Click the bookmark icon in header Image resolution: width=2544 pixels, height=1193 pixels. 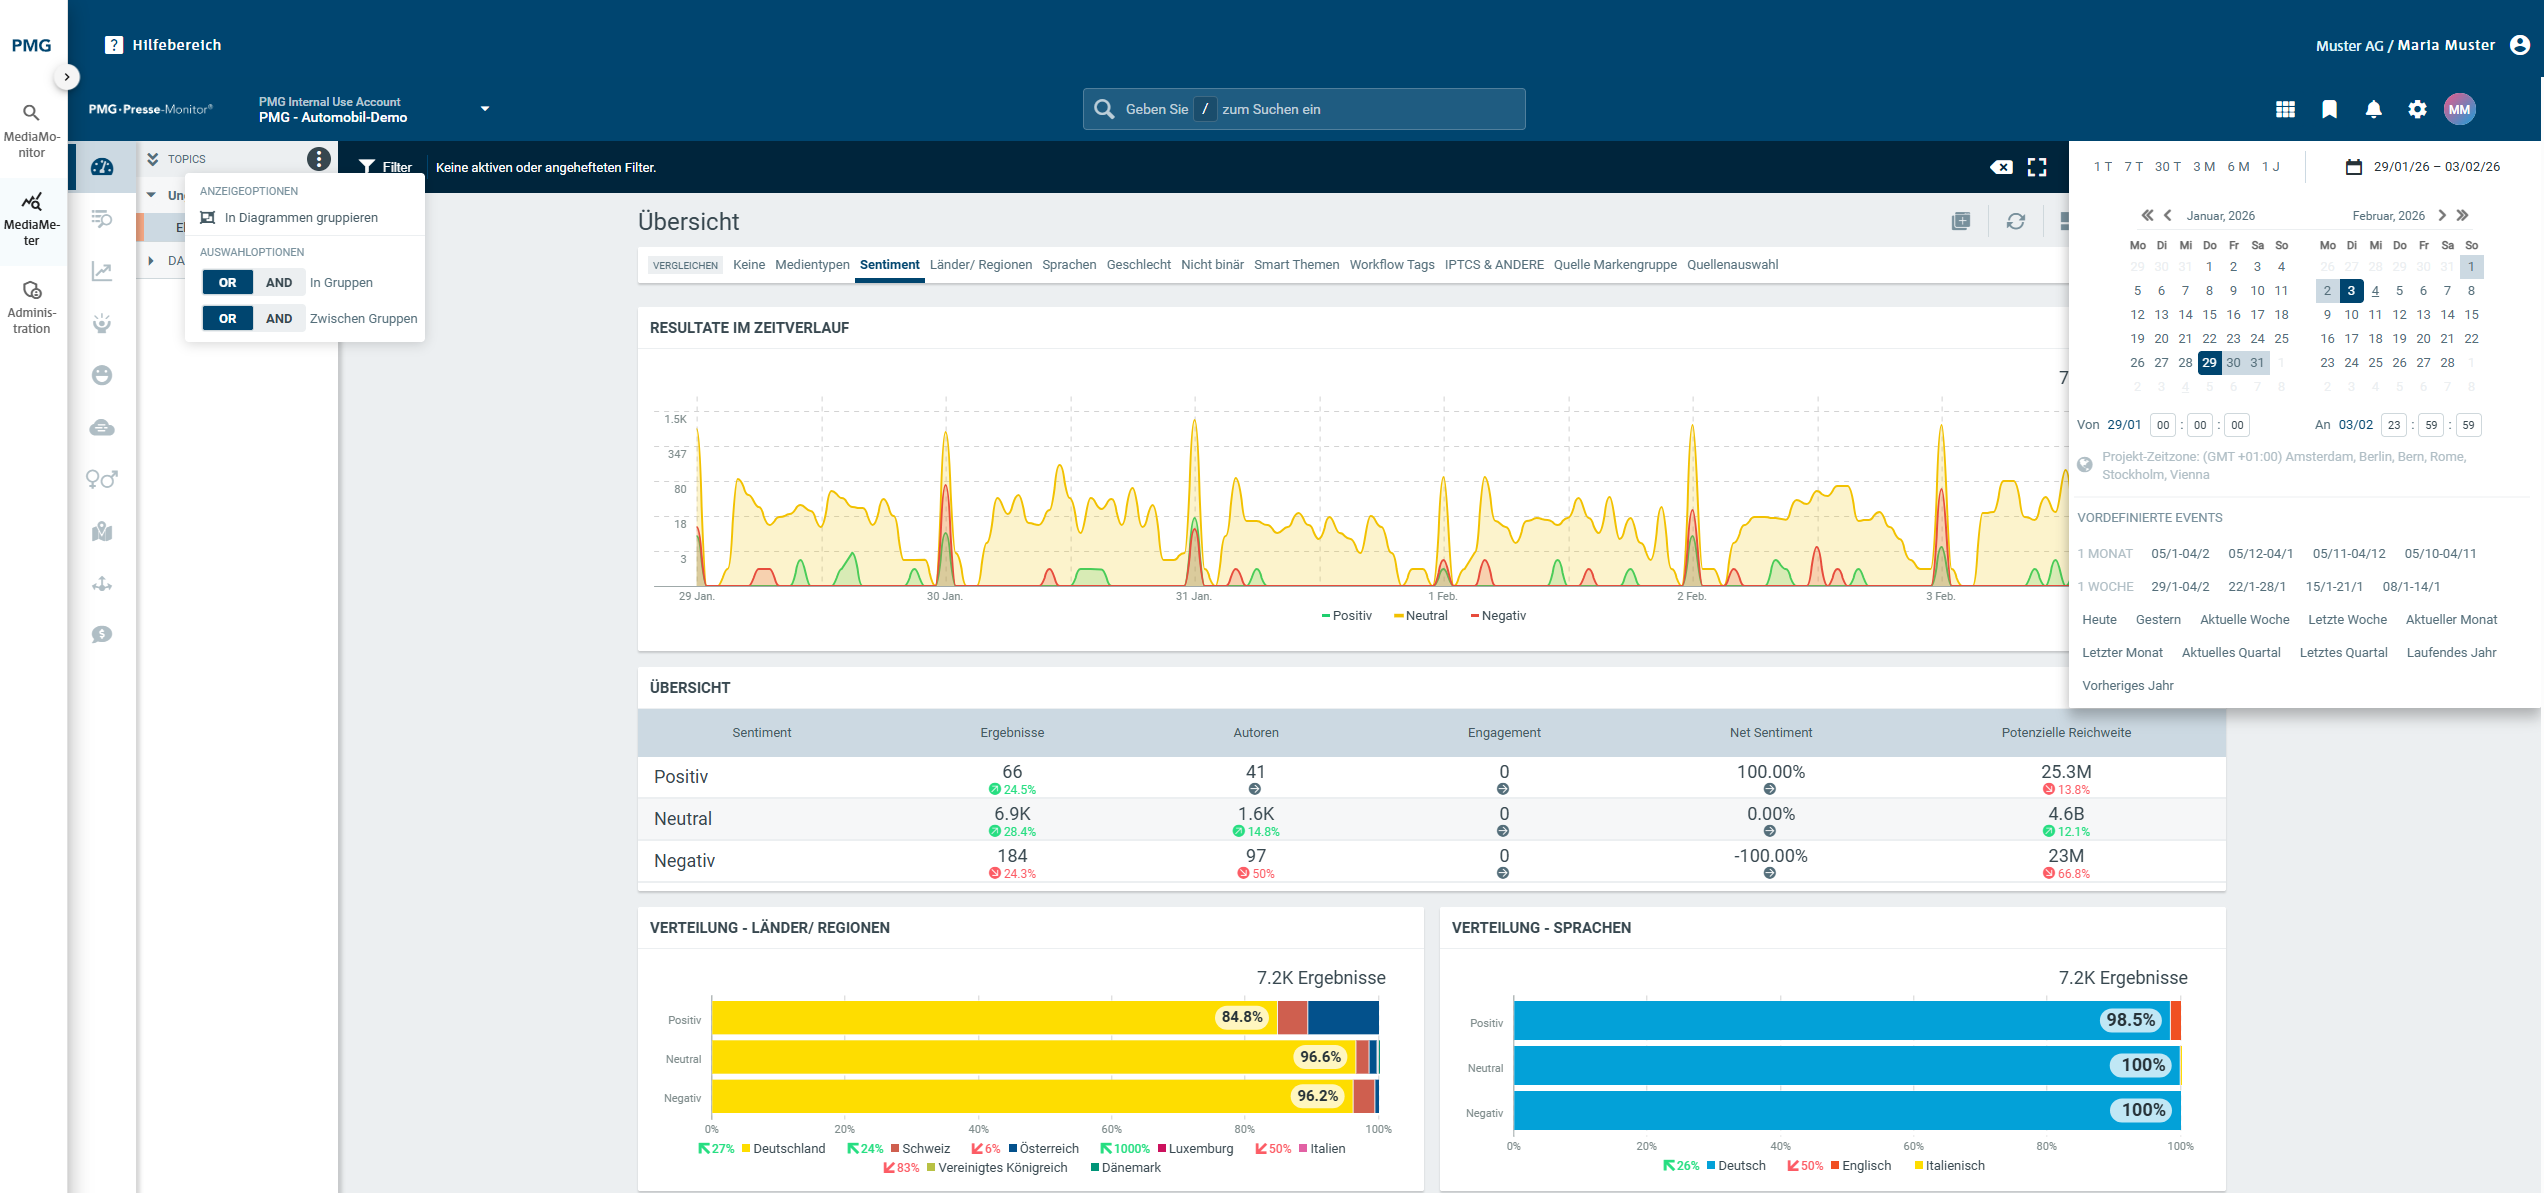[x=2329, y=109]
